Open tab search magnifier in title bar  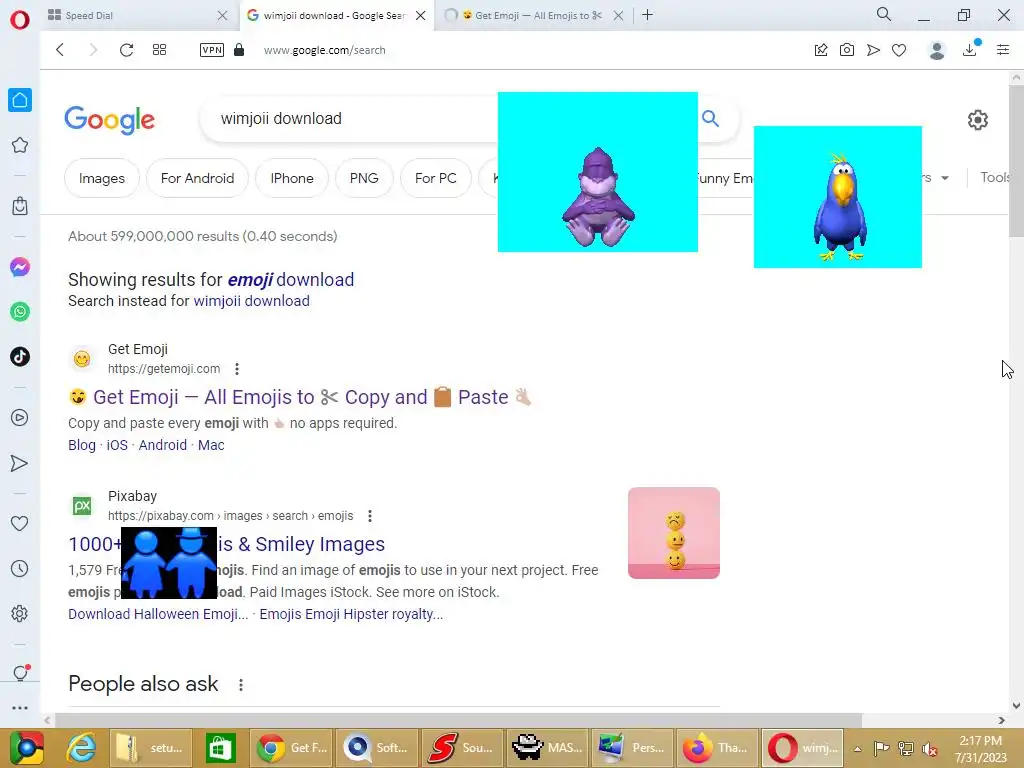click(884, 14)
